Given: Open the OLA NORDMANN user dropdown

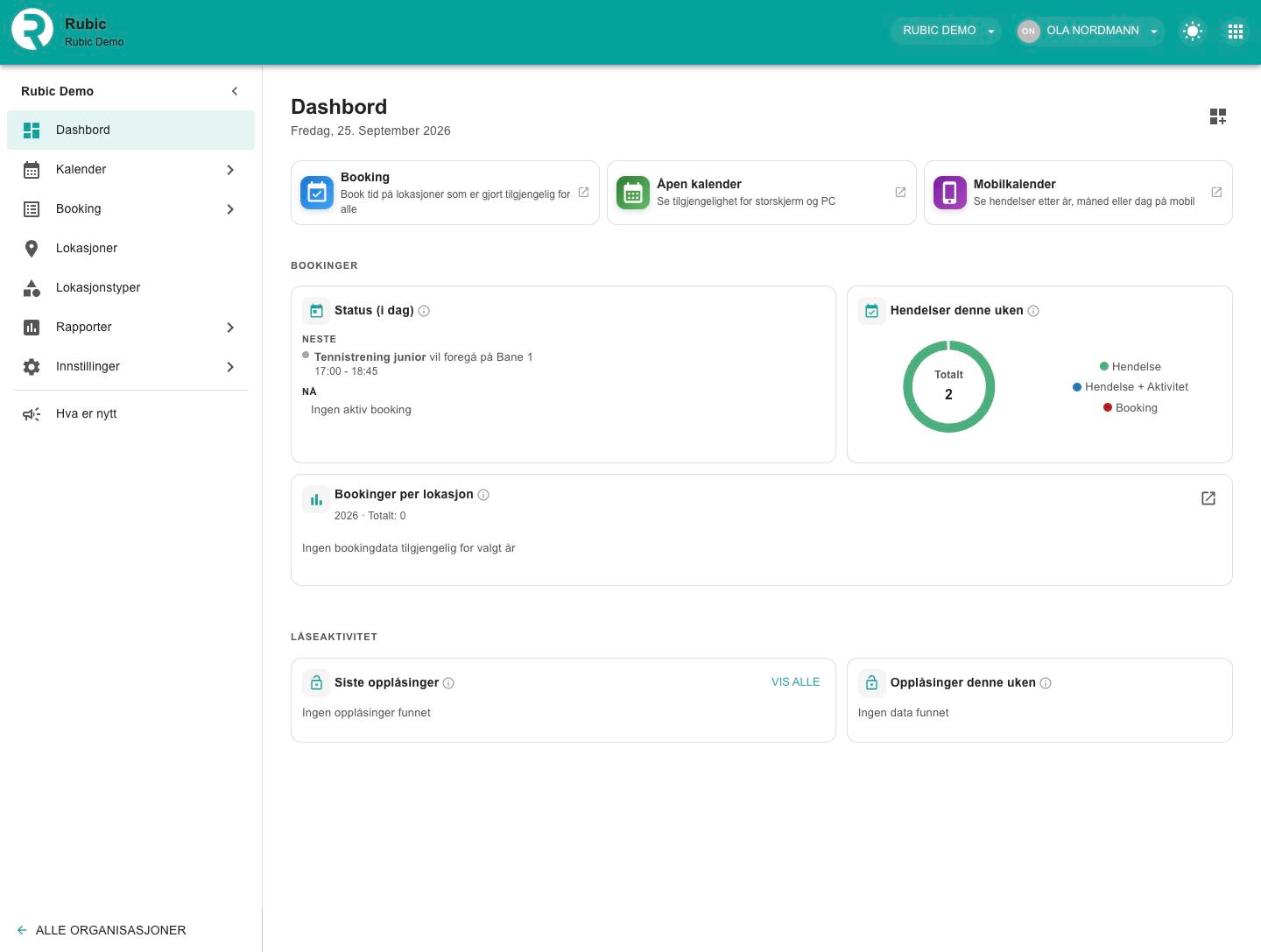Looking at the screenshot, I should point(1090,31).
